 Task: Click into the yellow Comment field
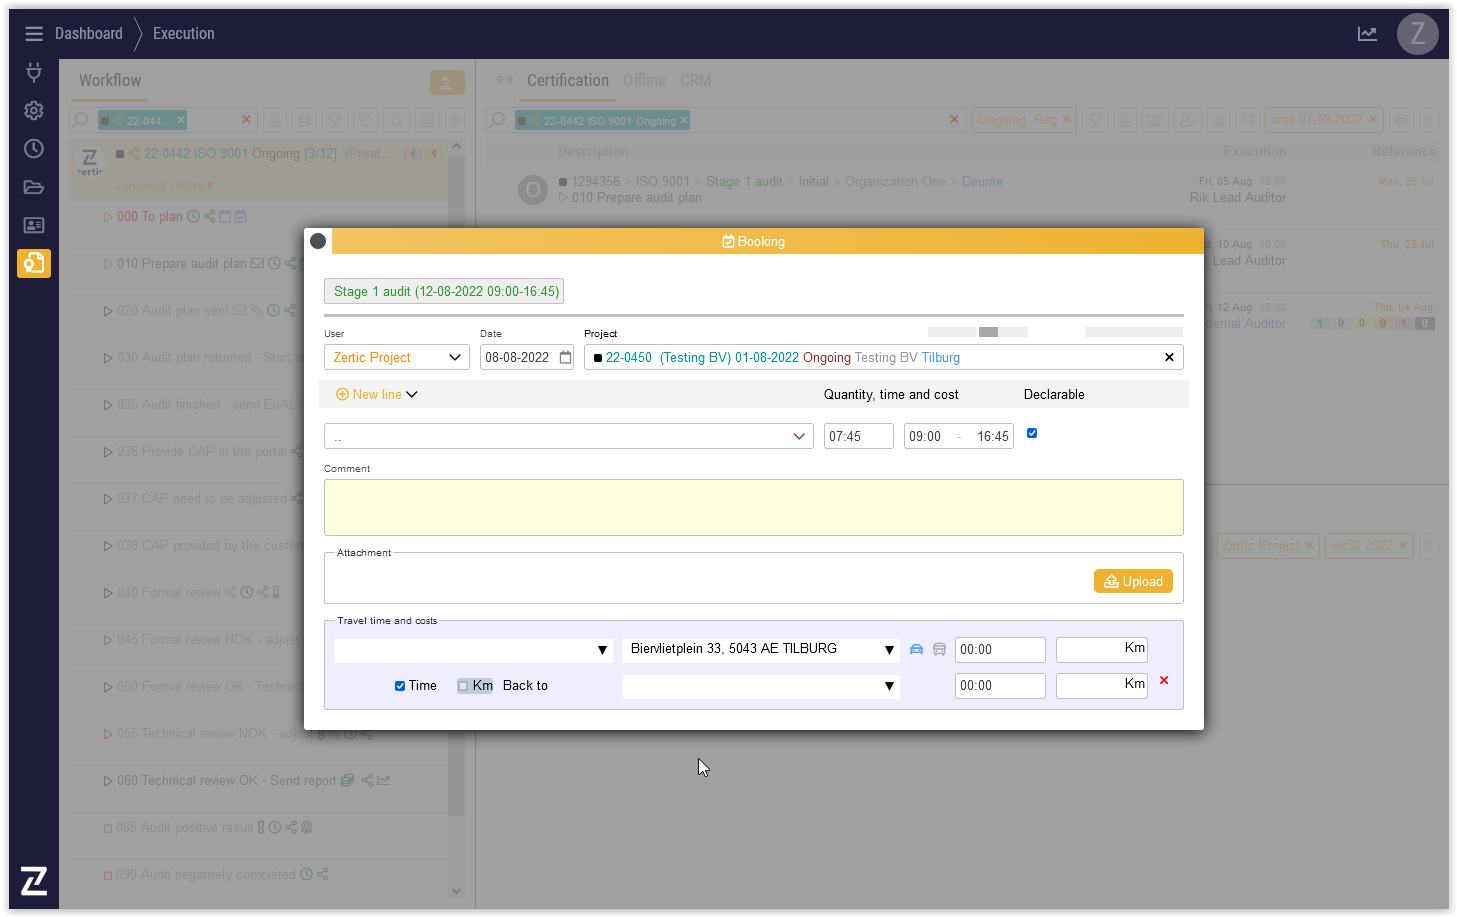pyautogui.click(x=753, y=507)
